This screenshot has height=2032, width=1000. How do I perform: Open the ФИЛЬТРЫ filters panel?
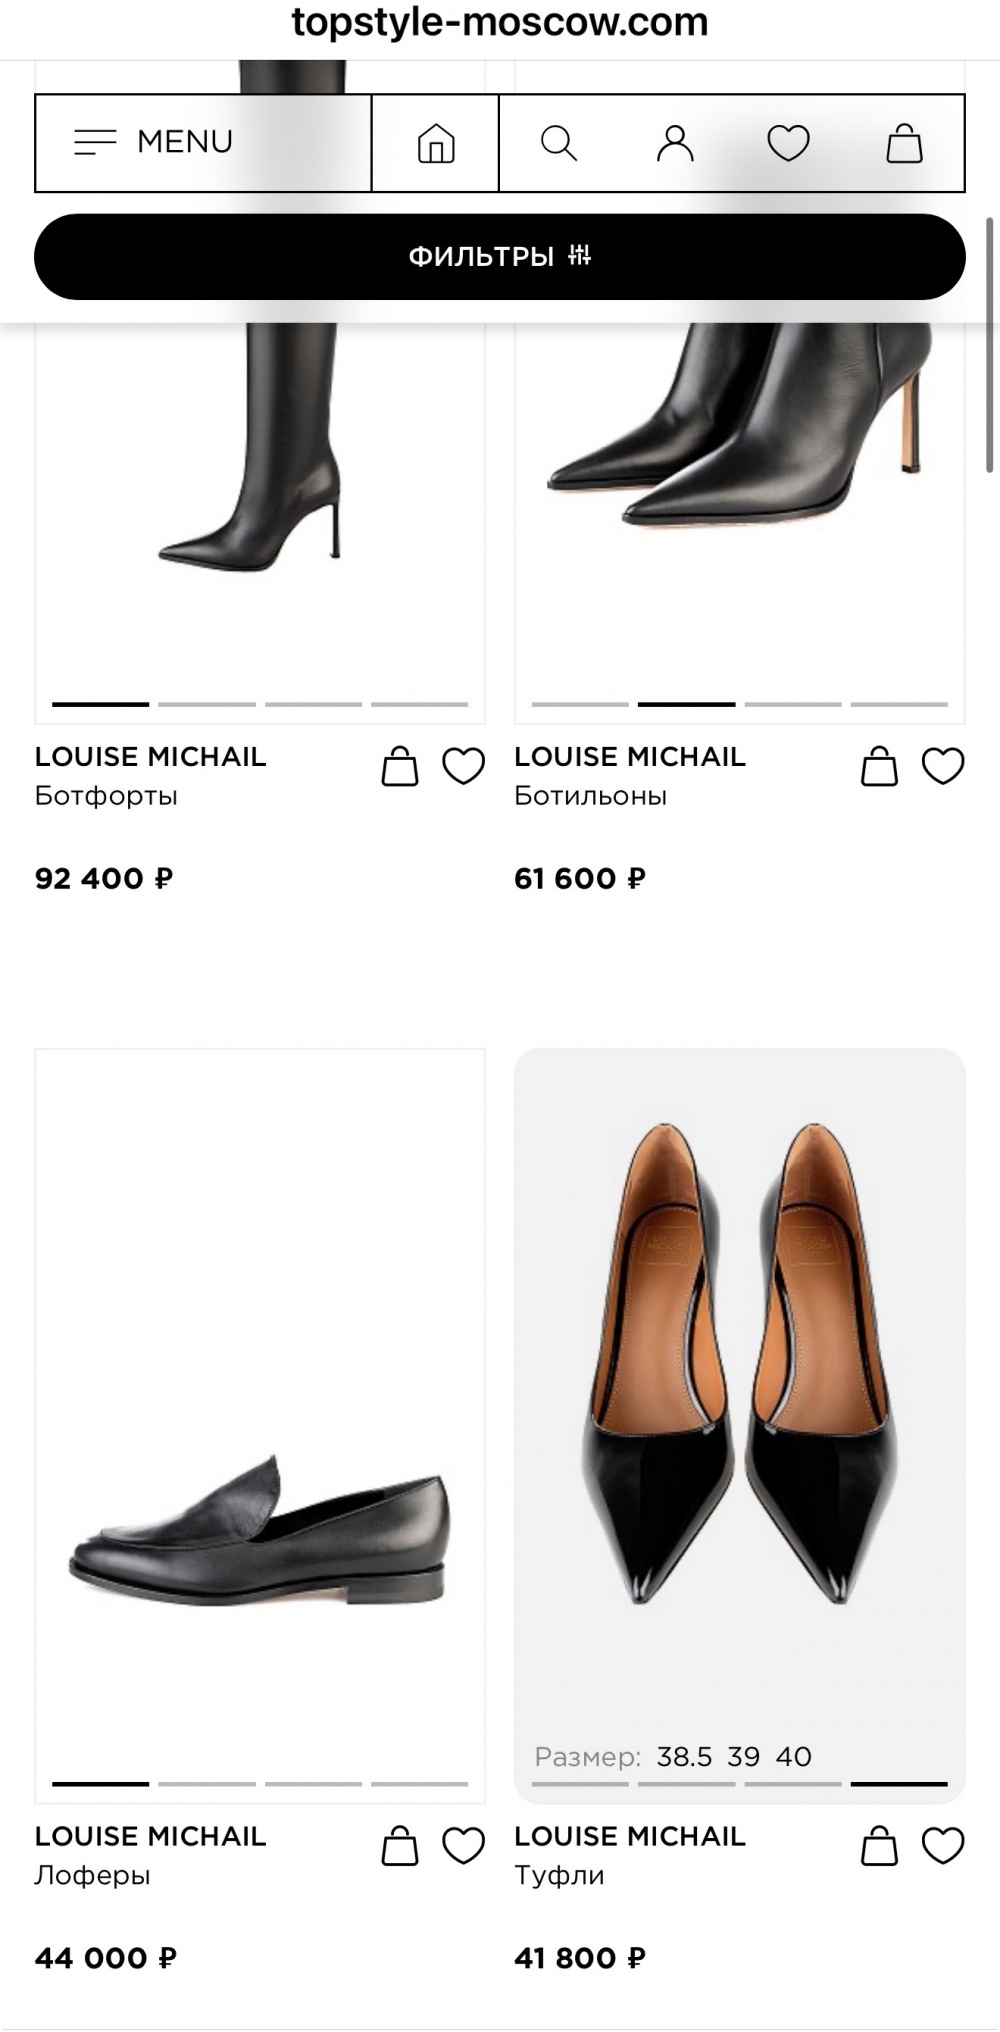click(x=499, y=257)
